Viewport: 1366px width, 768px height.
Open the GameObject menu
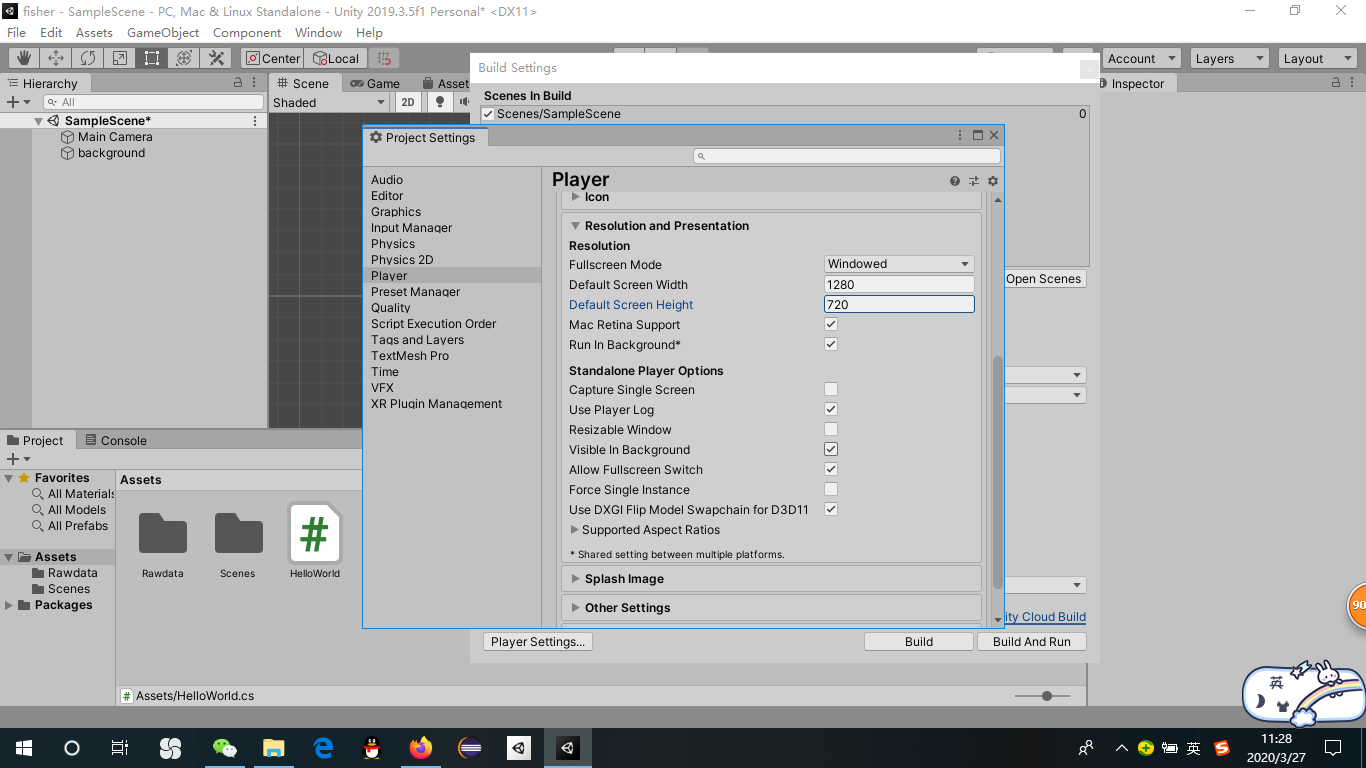tap(163, 32)
